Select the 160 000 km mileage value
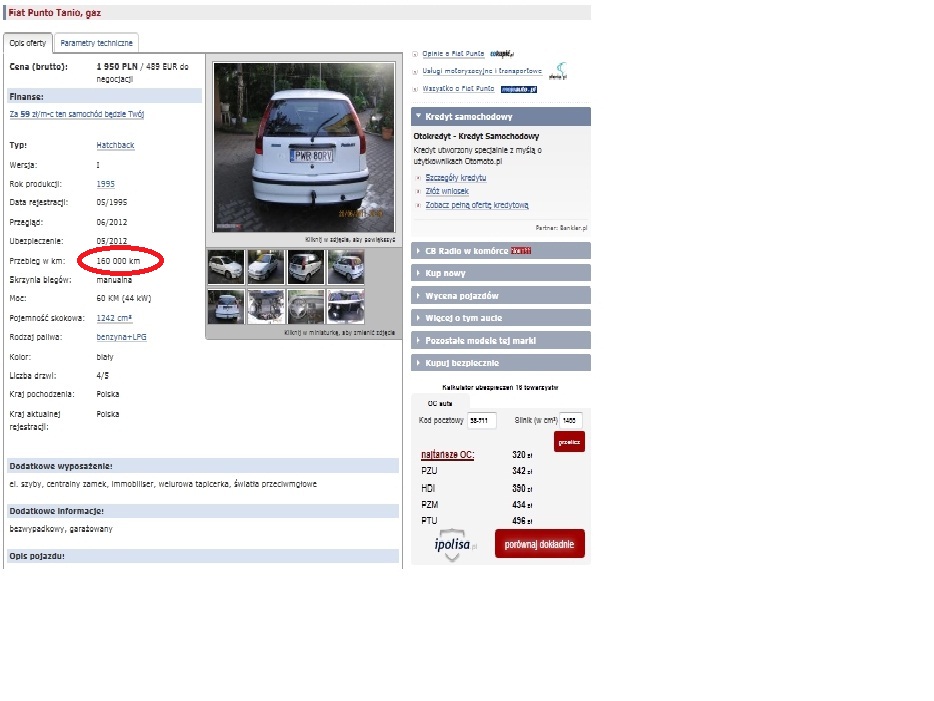Screen dimensions: 934x701 [119, 261]
